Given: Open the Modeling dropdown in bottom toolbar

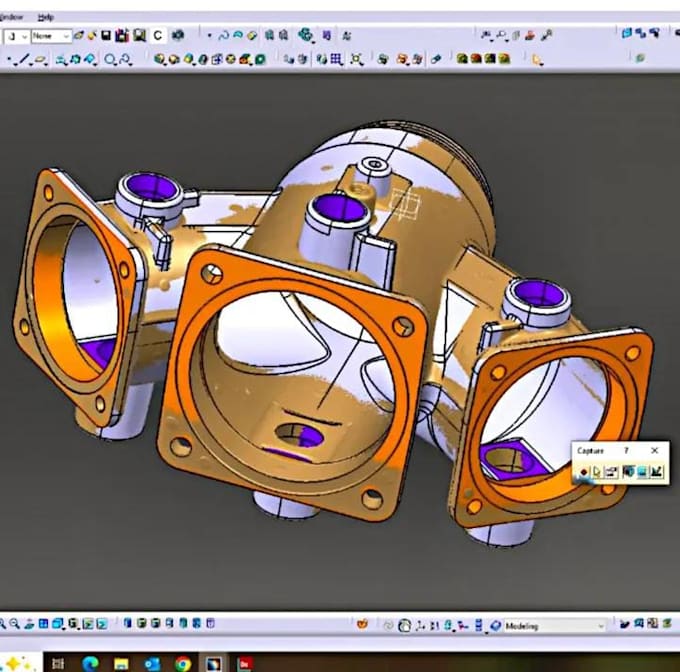Looking at the screenshot, I should click(x=555, y=626).
